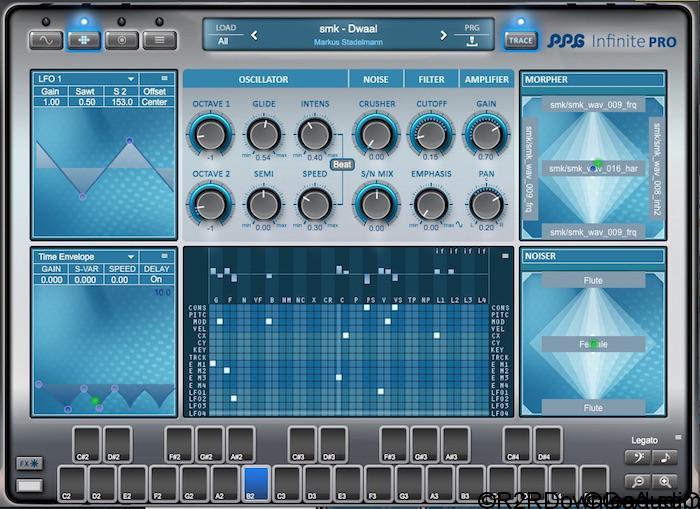This screenshot has width=700, height=509.
Task: Click the Female slot in Noiser
Action: pyautogui.click(x=593, y=344)
